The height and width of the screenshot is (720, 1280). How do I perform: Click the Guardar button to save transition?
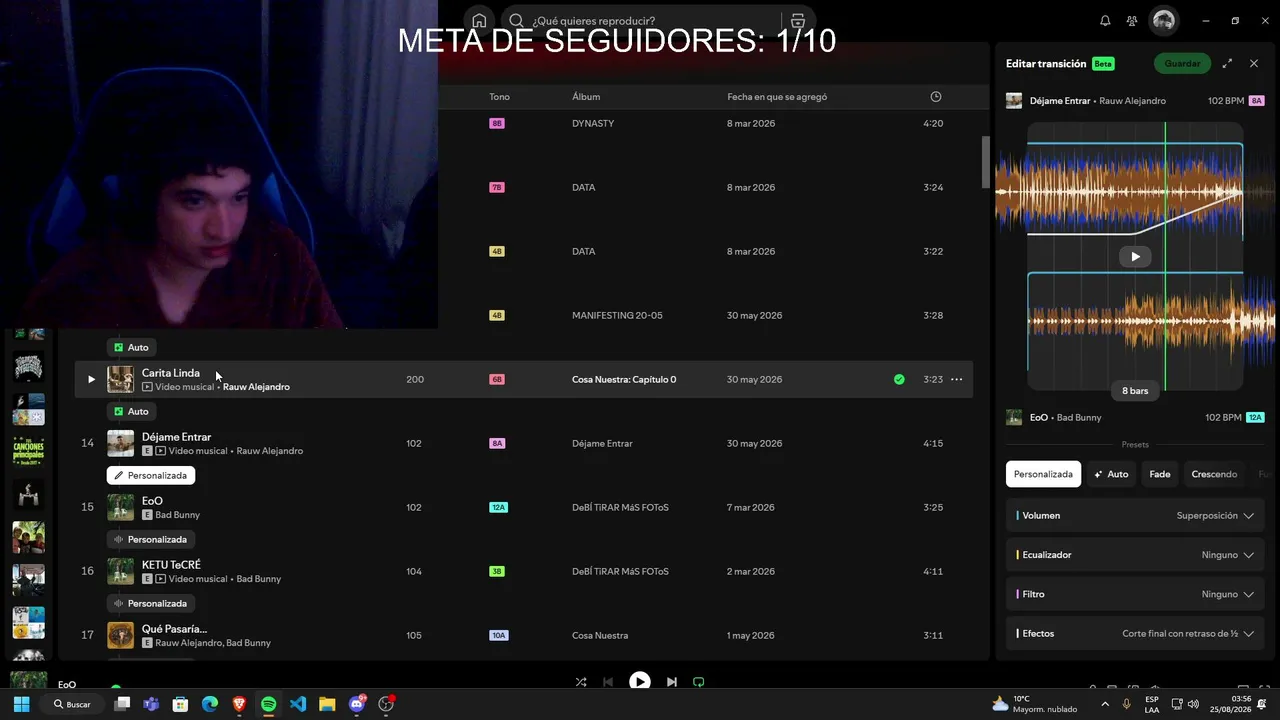click(1182, 64)
